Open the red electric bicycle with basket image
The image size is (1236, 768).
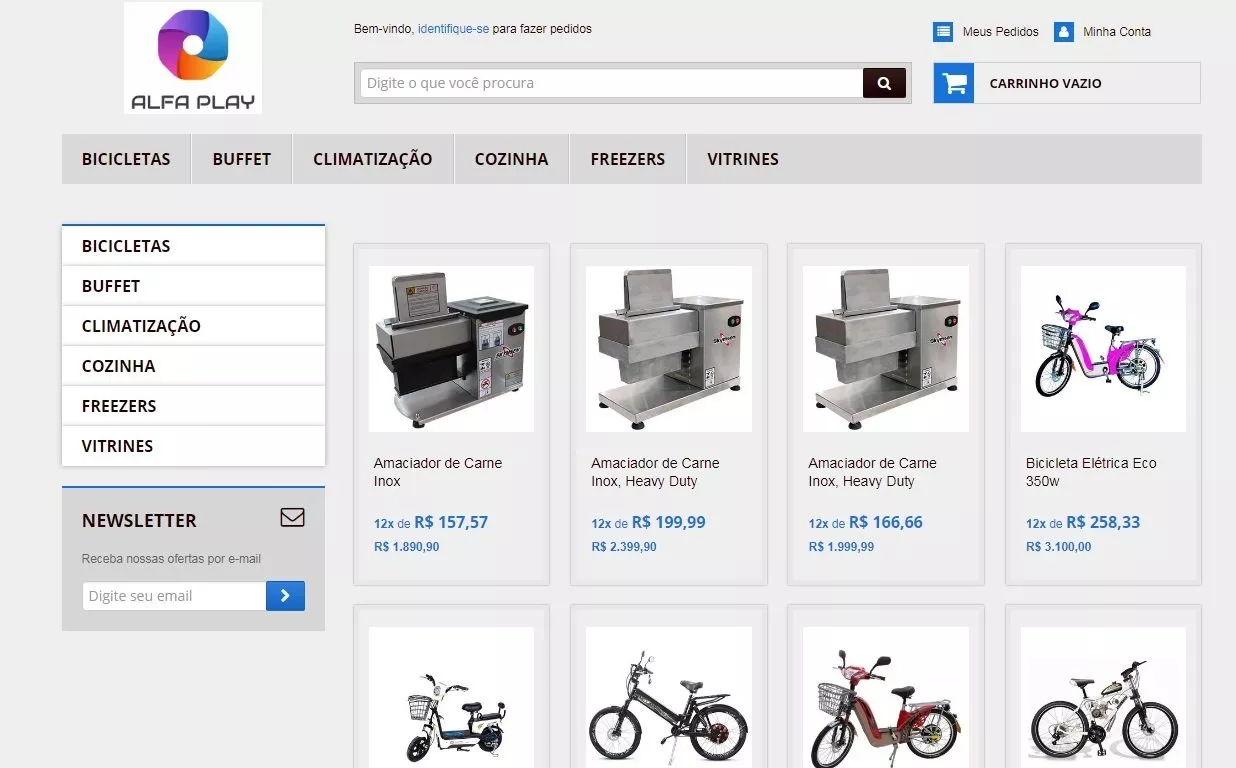pyautogui.click(x=886, y=697)
